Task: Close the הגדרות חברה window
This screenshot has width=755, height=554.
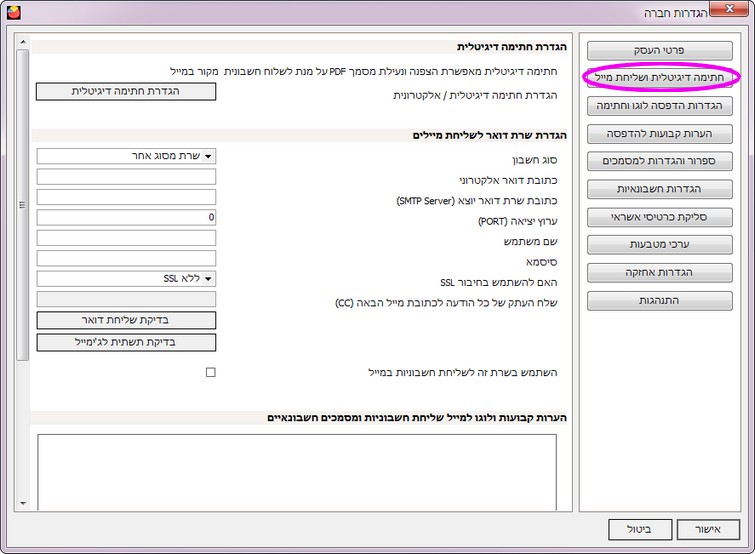Action: coord(729,9)
